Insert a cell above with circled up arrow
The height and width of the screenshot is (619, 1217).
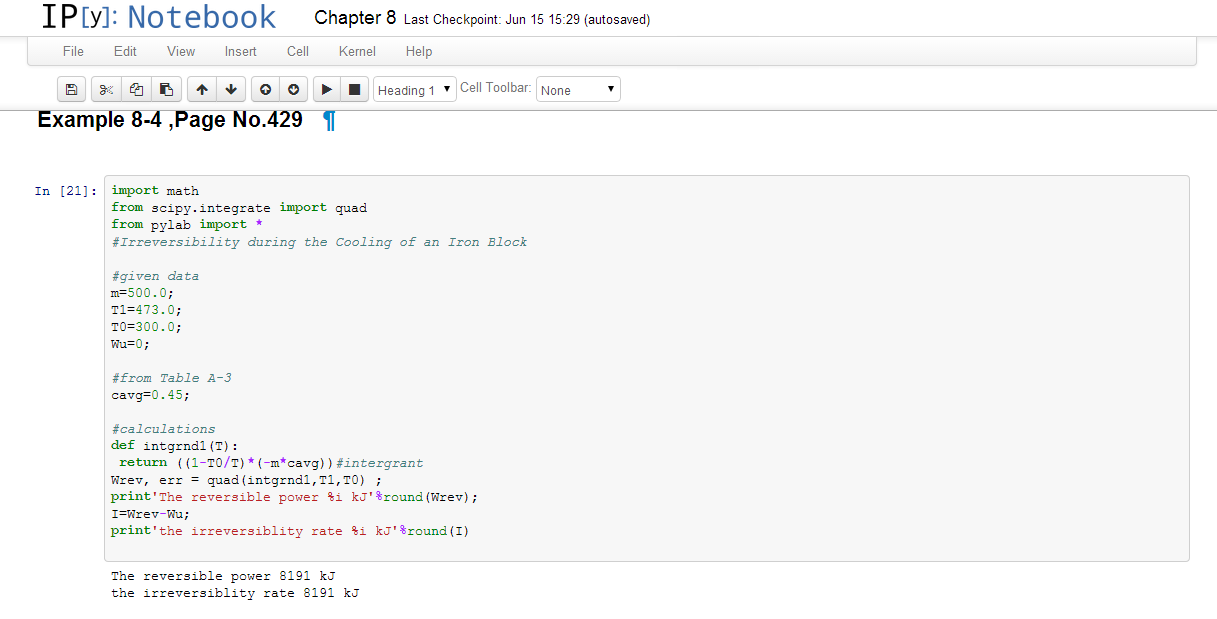pos(265,90)
